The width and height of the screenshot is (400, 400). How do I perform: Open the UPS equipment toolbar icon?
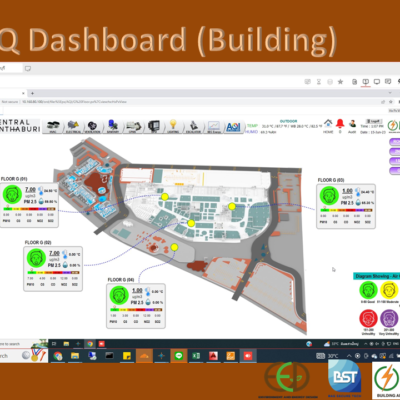pos(133,126)
